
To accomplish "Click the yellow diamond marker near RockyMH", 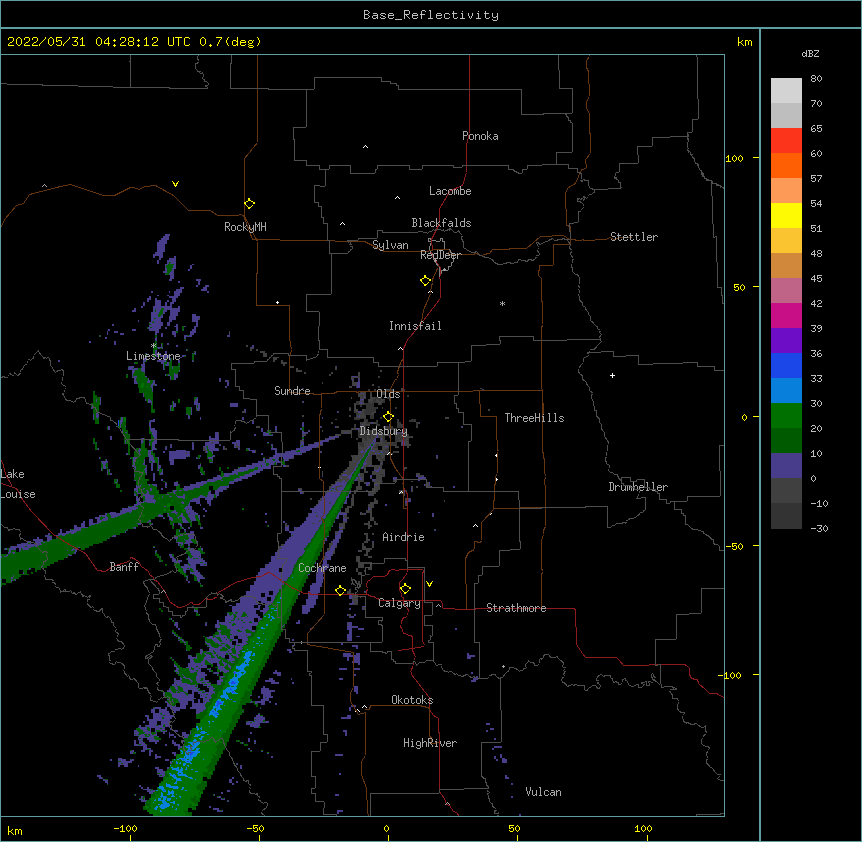I will coord(249,204).
